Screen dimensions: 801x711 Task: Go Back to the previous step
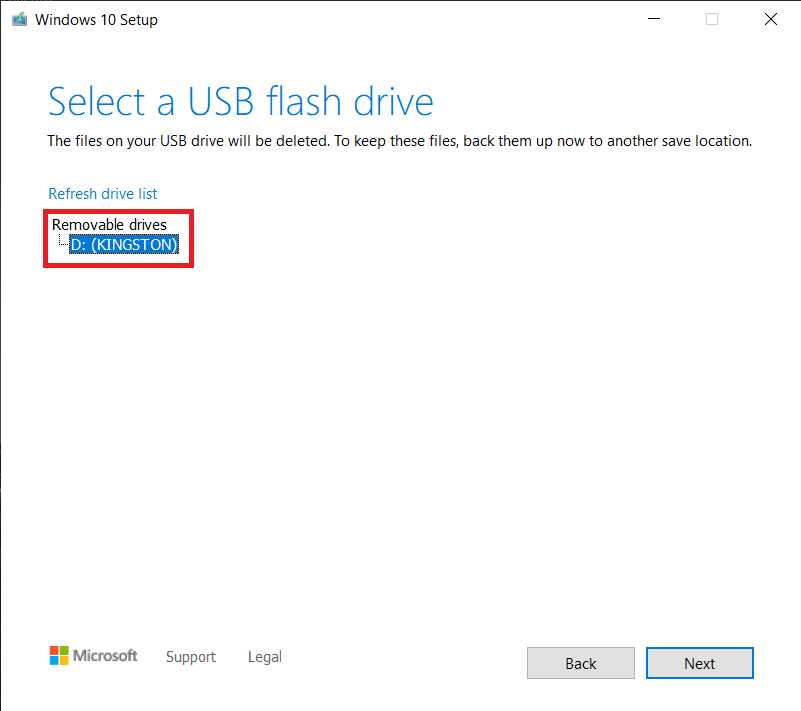(580, 663)
